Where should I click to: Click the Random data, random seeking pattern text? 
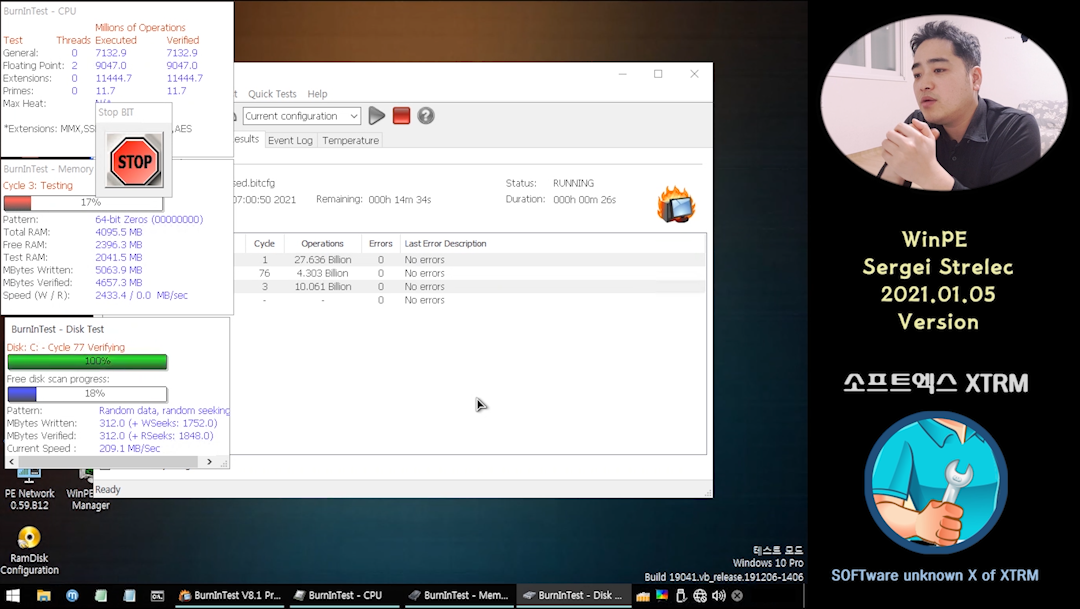coord(164,411)
